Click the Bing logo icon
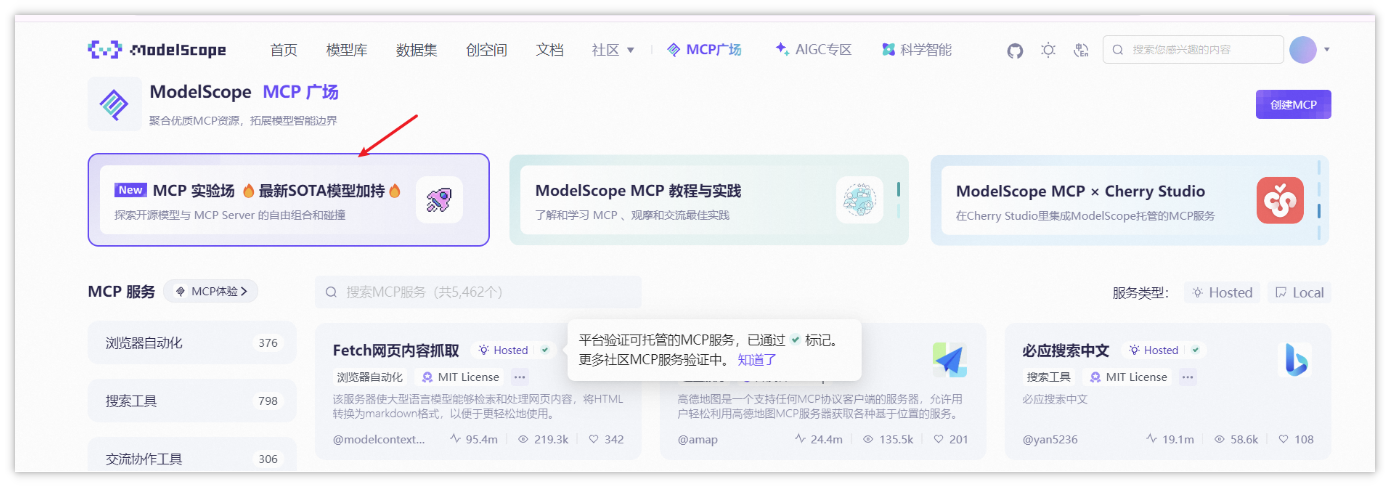1390x487 pixels. tap(1294, 360)
